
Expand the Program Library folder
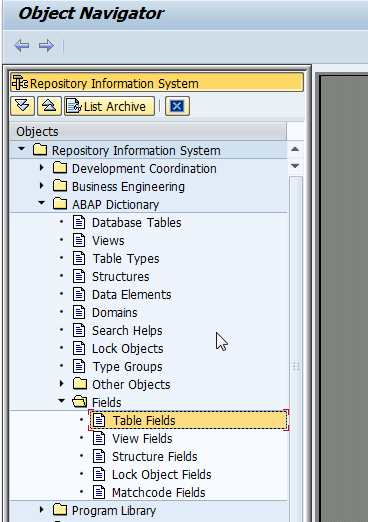tap(41, 509)
